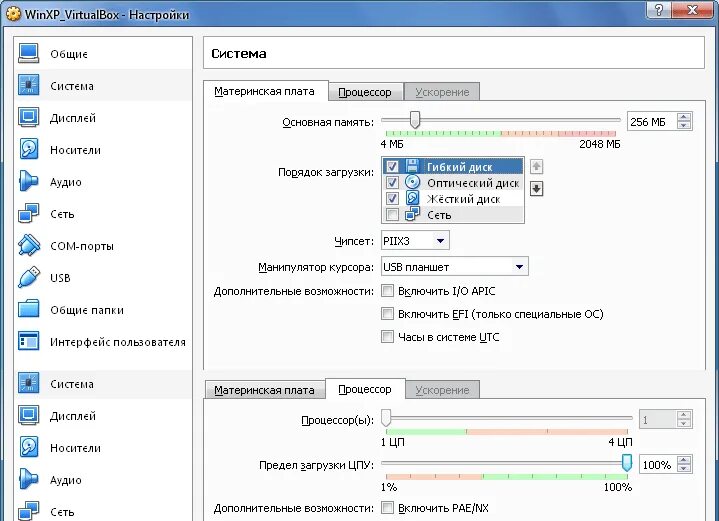Viewport: 719px width, 521px height.
Task: Lower Предел загрузки ЦПУ with down arrow
Action: coord(684,468)
